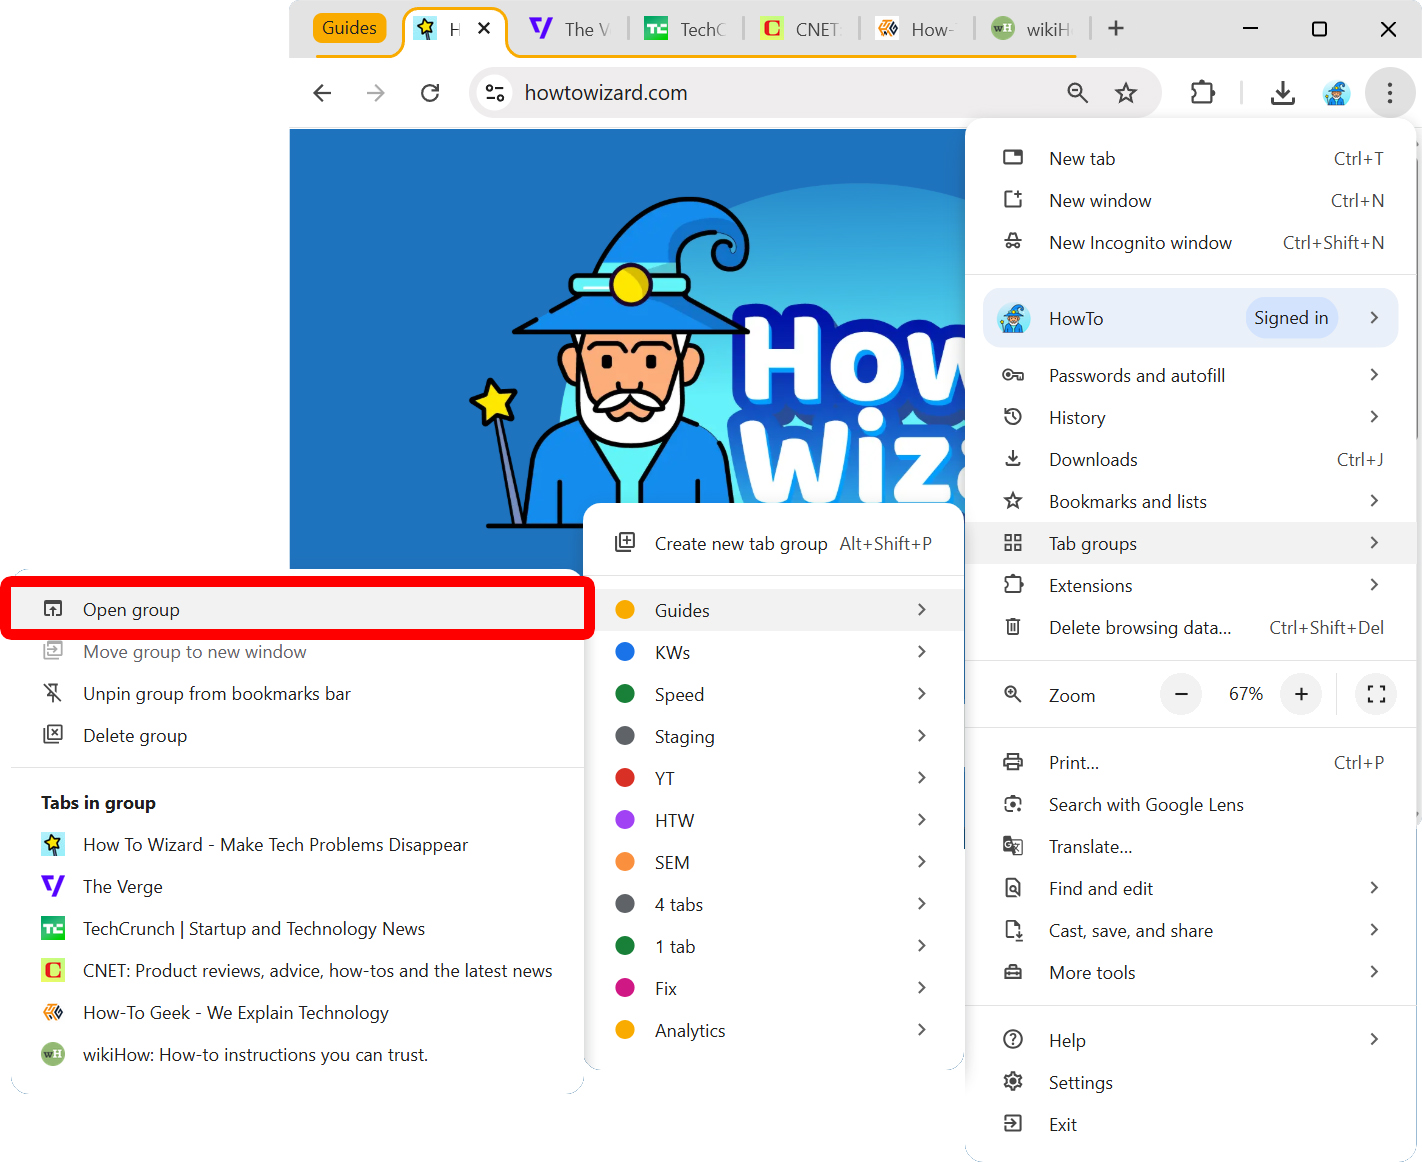This screenshot has height=1162, width=1422.
Task: Click the Search with Google Lens icon
Action: pyautogui.click(x=1013, y=804)
